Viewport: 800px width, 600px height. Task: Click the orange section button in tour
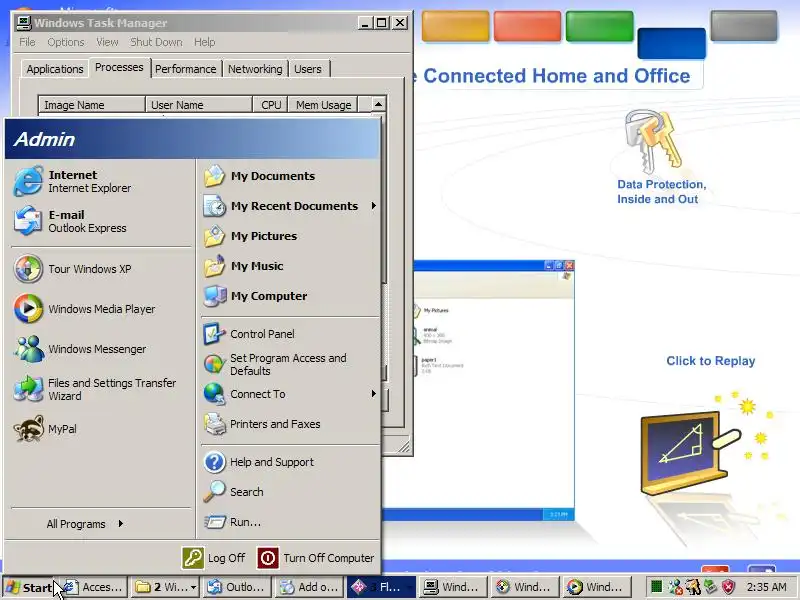[x=455, y=27]
